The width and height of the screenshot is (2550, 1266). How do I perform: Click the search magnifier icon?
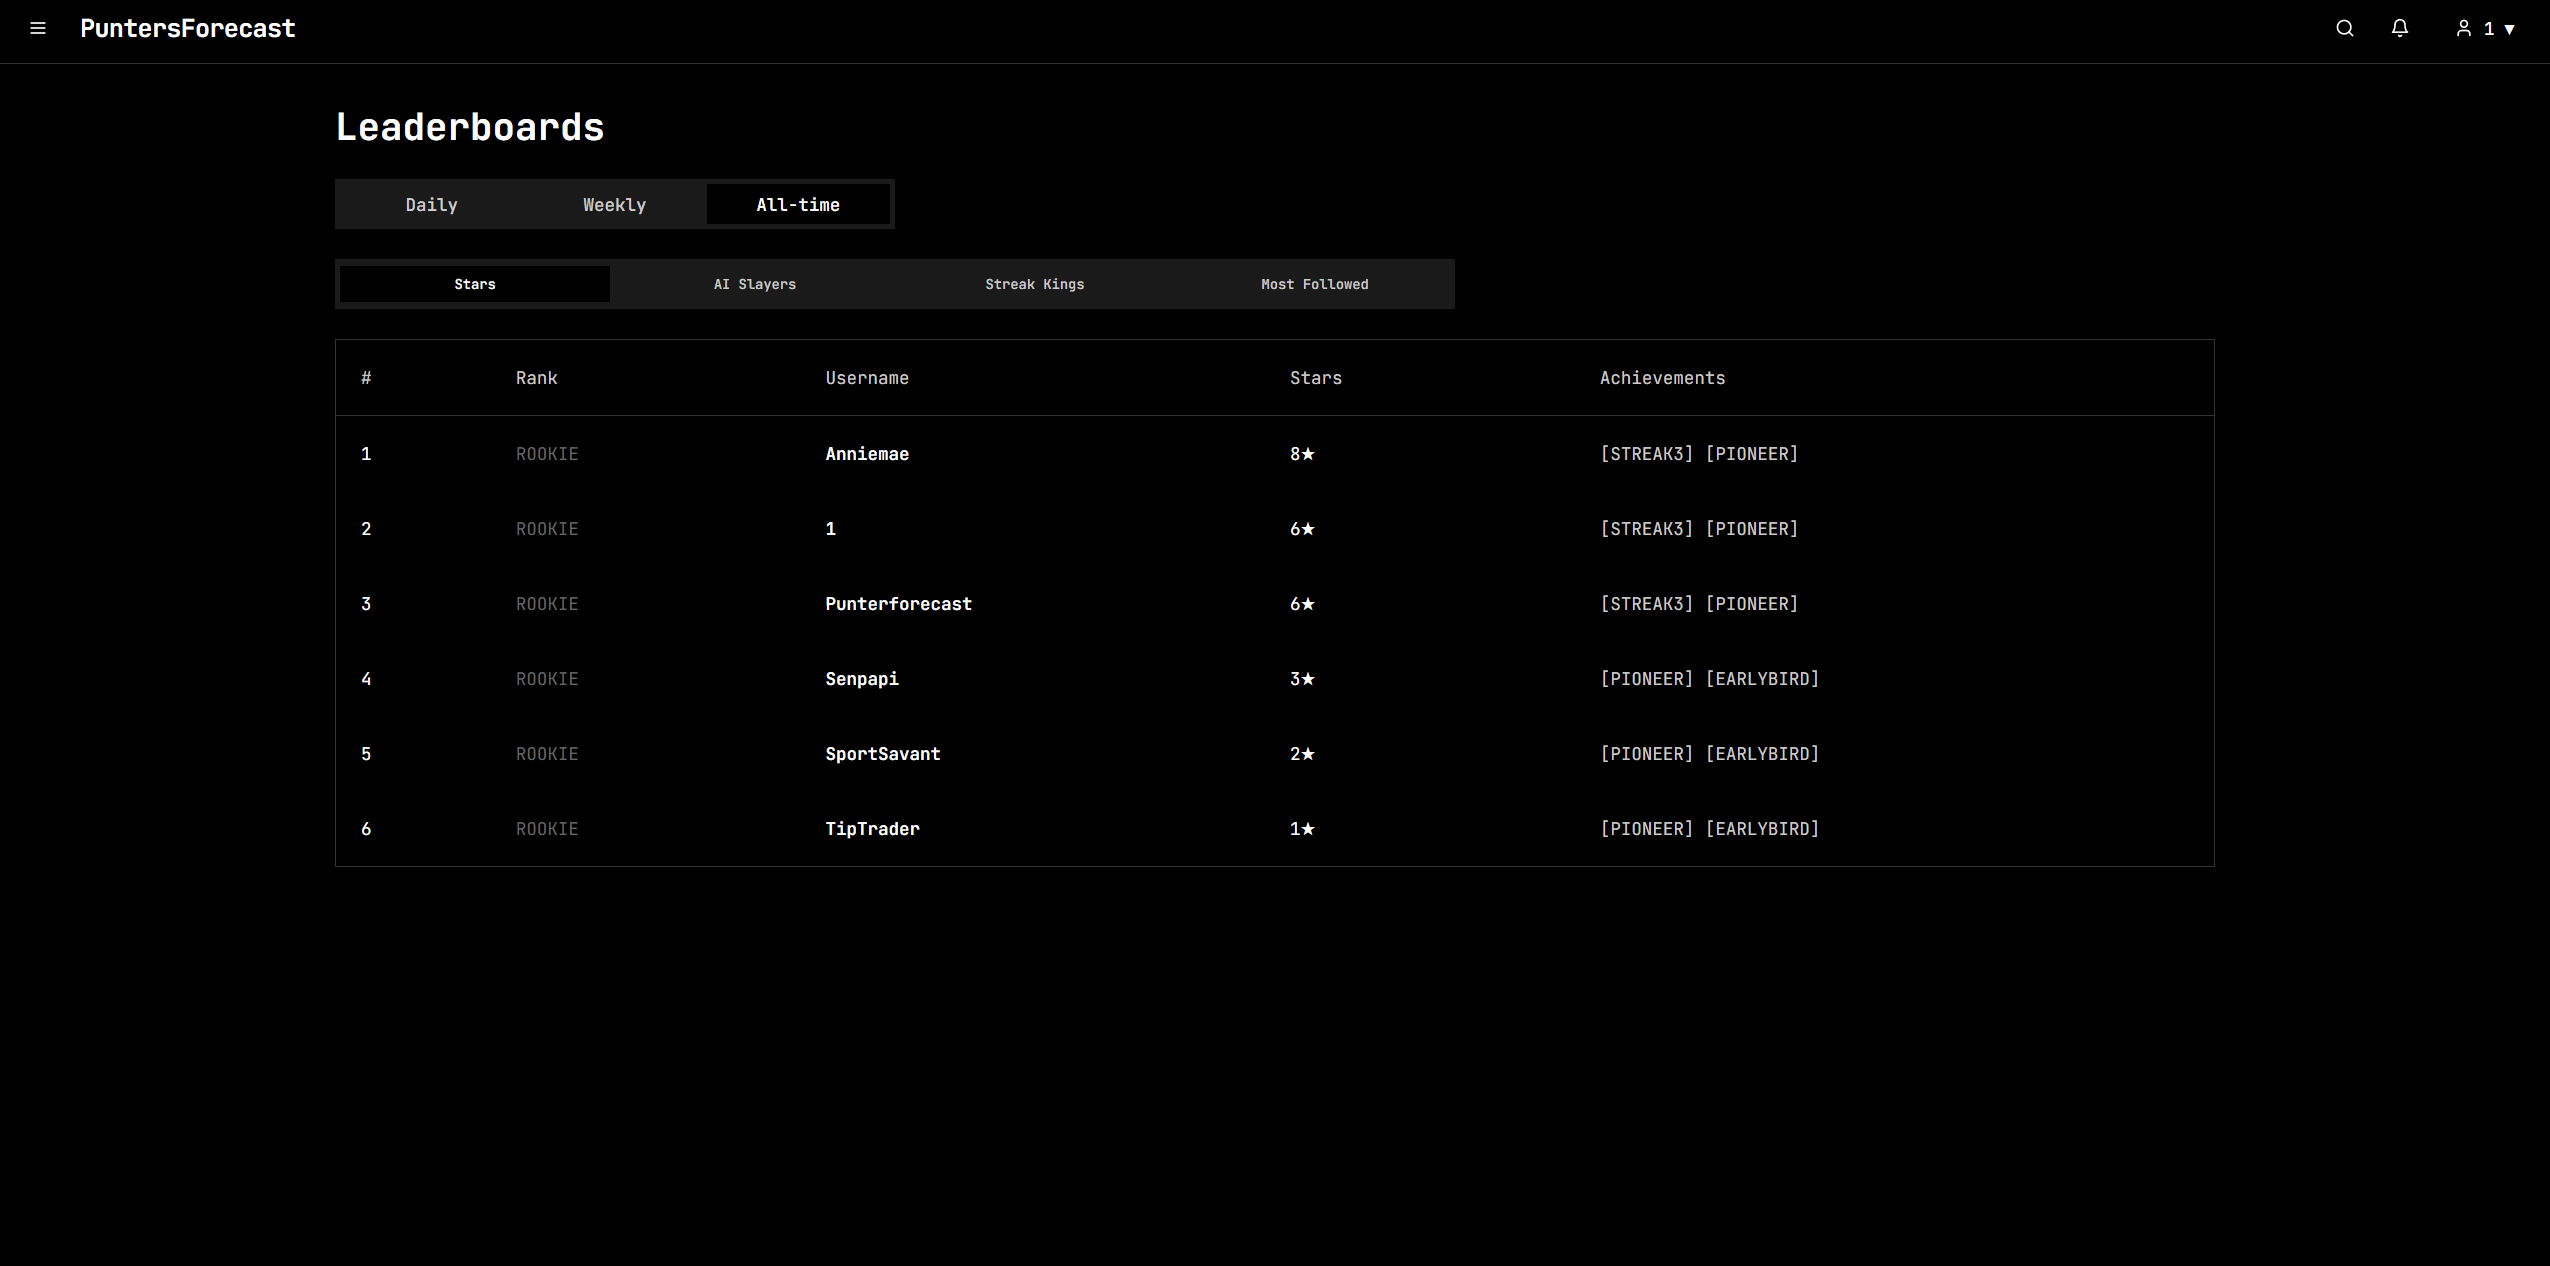click(x=2344, y=28)
